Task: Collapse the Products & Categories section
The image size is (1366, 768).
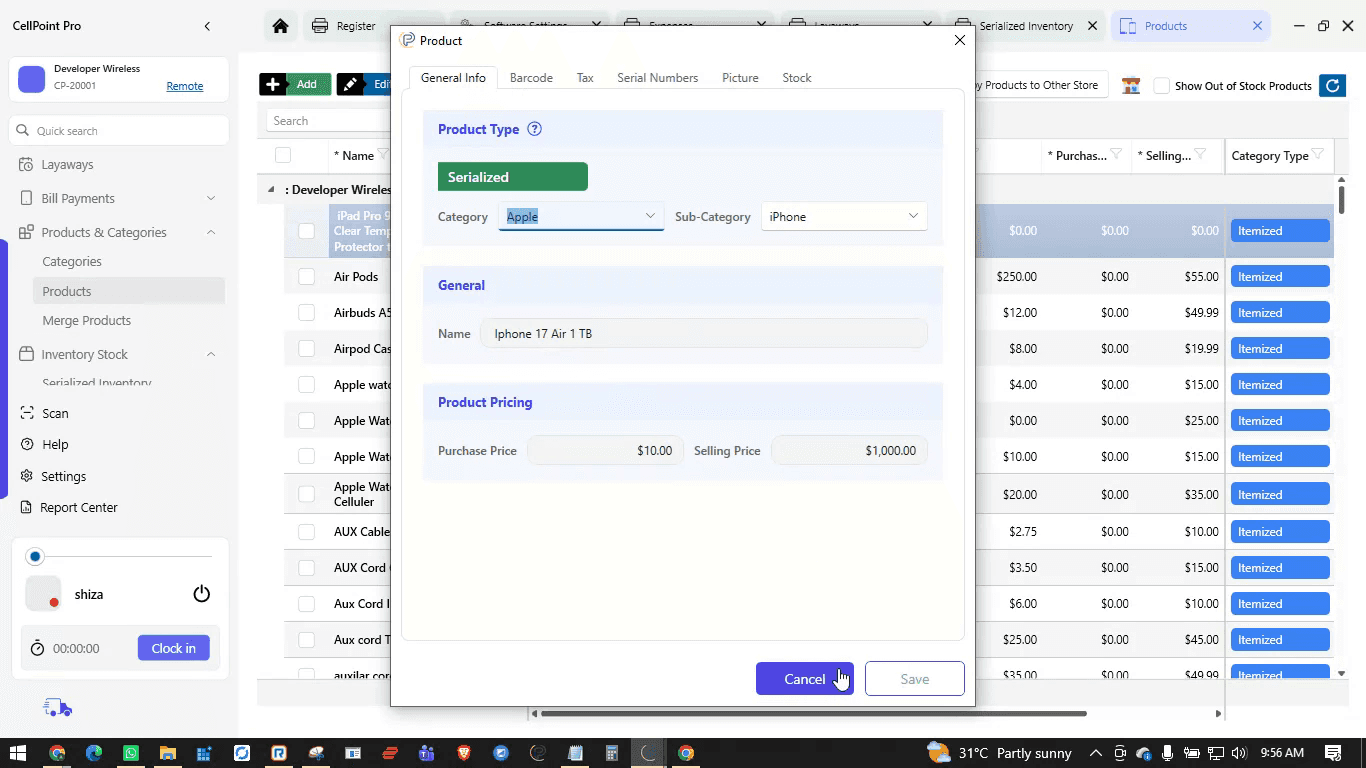Action: point(211,232)
